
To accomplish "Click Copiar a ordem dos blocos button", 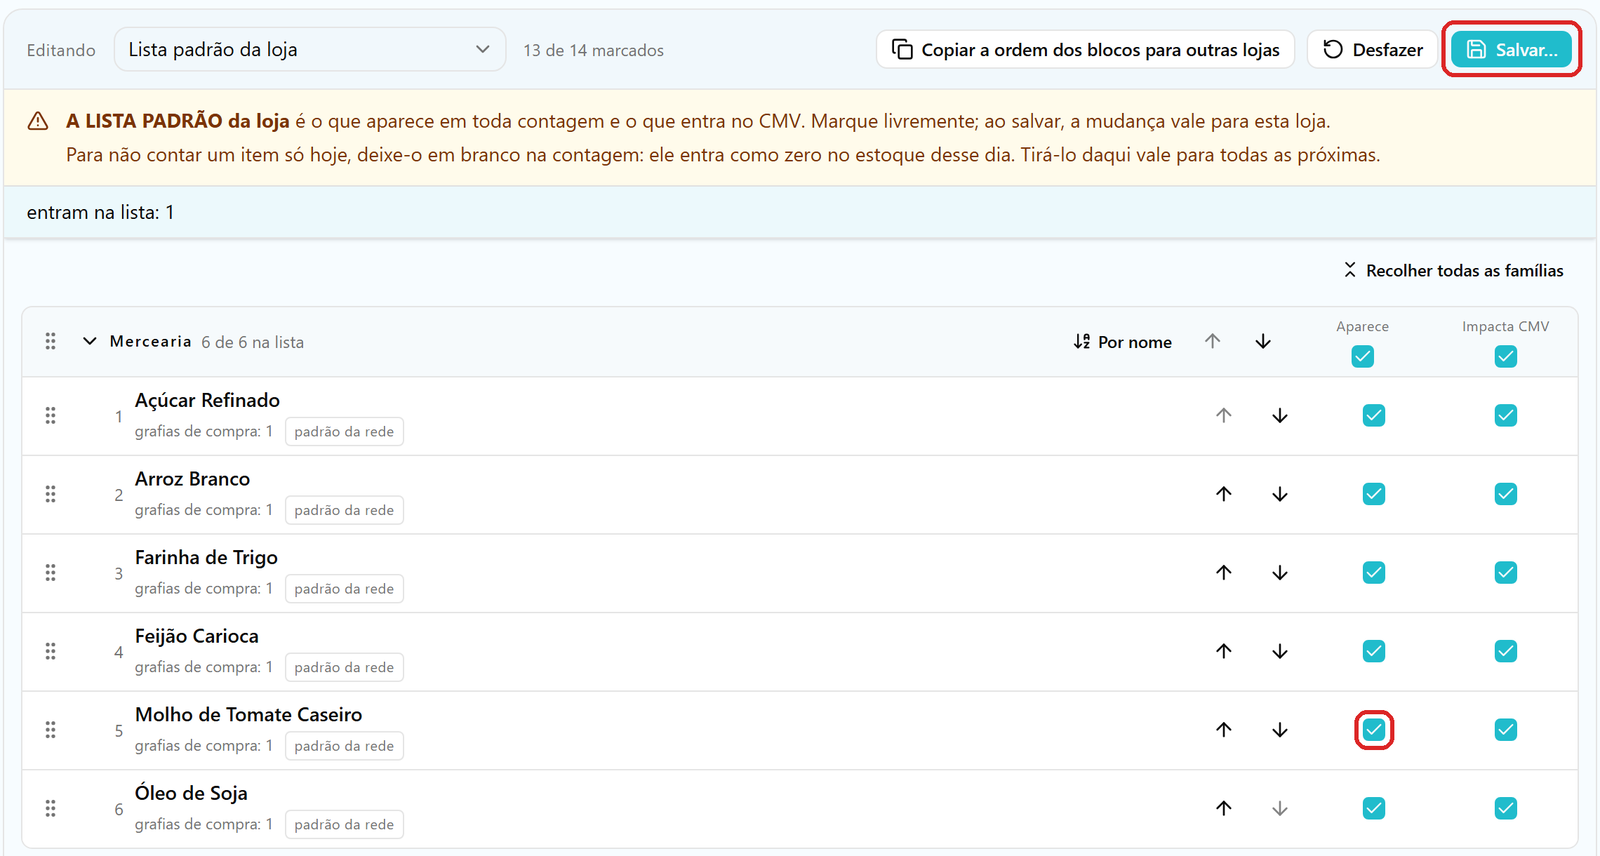I will point(1085,50).
